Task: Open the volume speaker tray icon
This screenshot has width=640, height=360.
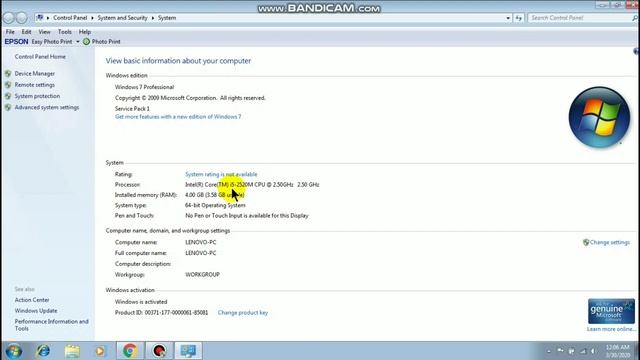Action: 593,351
